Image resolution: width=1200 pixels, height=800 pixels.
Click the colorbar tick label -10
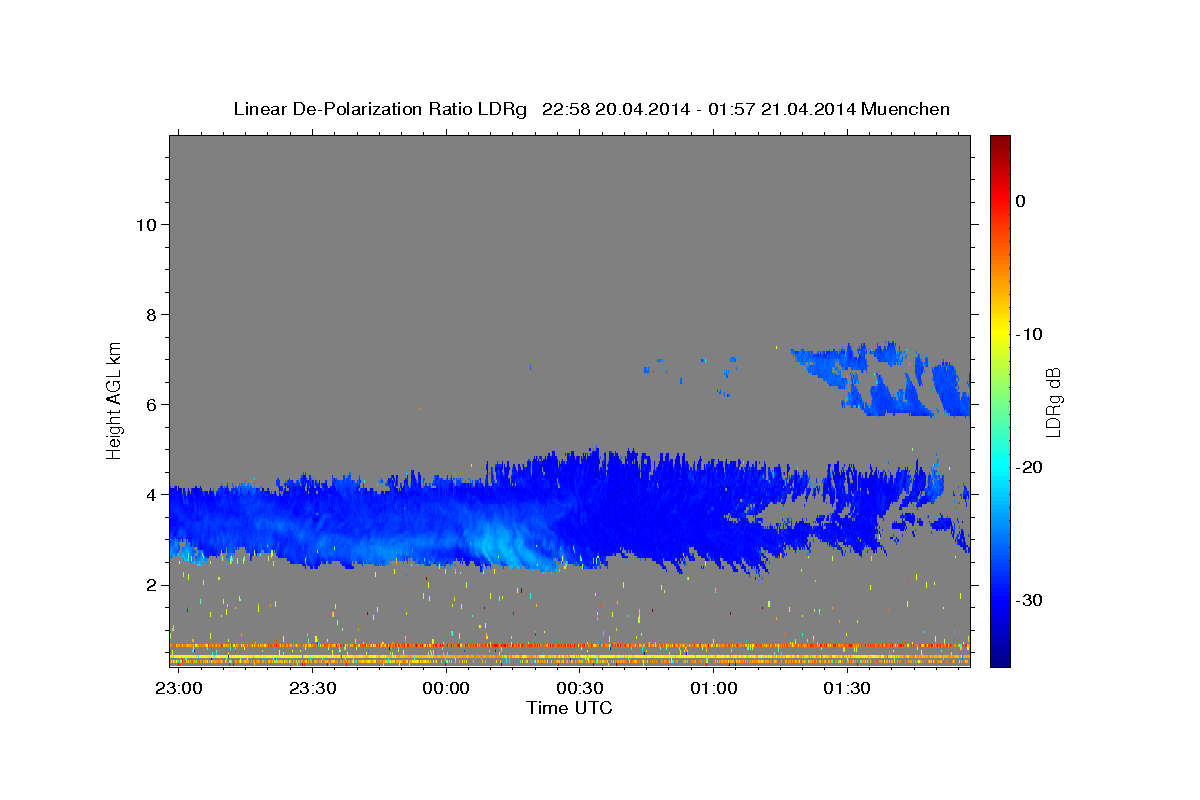pos(1029,334)
